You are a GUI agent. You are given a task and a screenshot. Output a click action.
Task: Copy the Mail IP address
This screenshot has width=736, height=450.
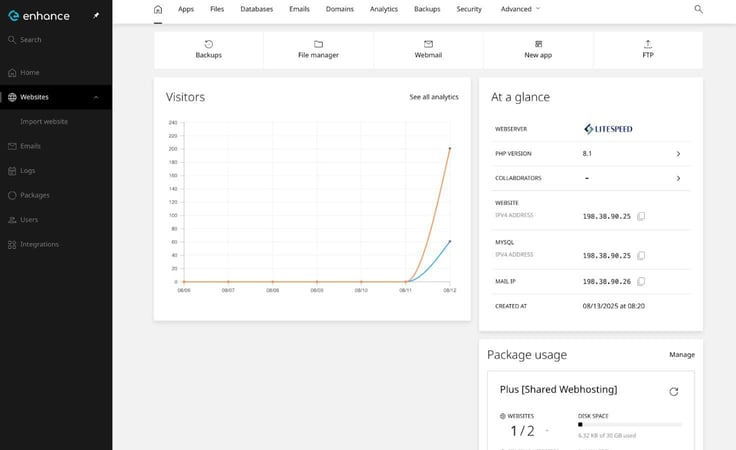(x=641, y=282)
